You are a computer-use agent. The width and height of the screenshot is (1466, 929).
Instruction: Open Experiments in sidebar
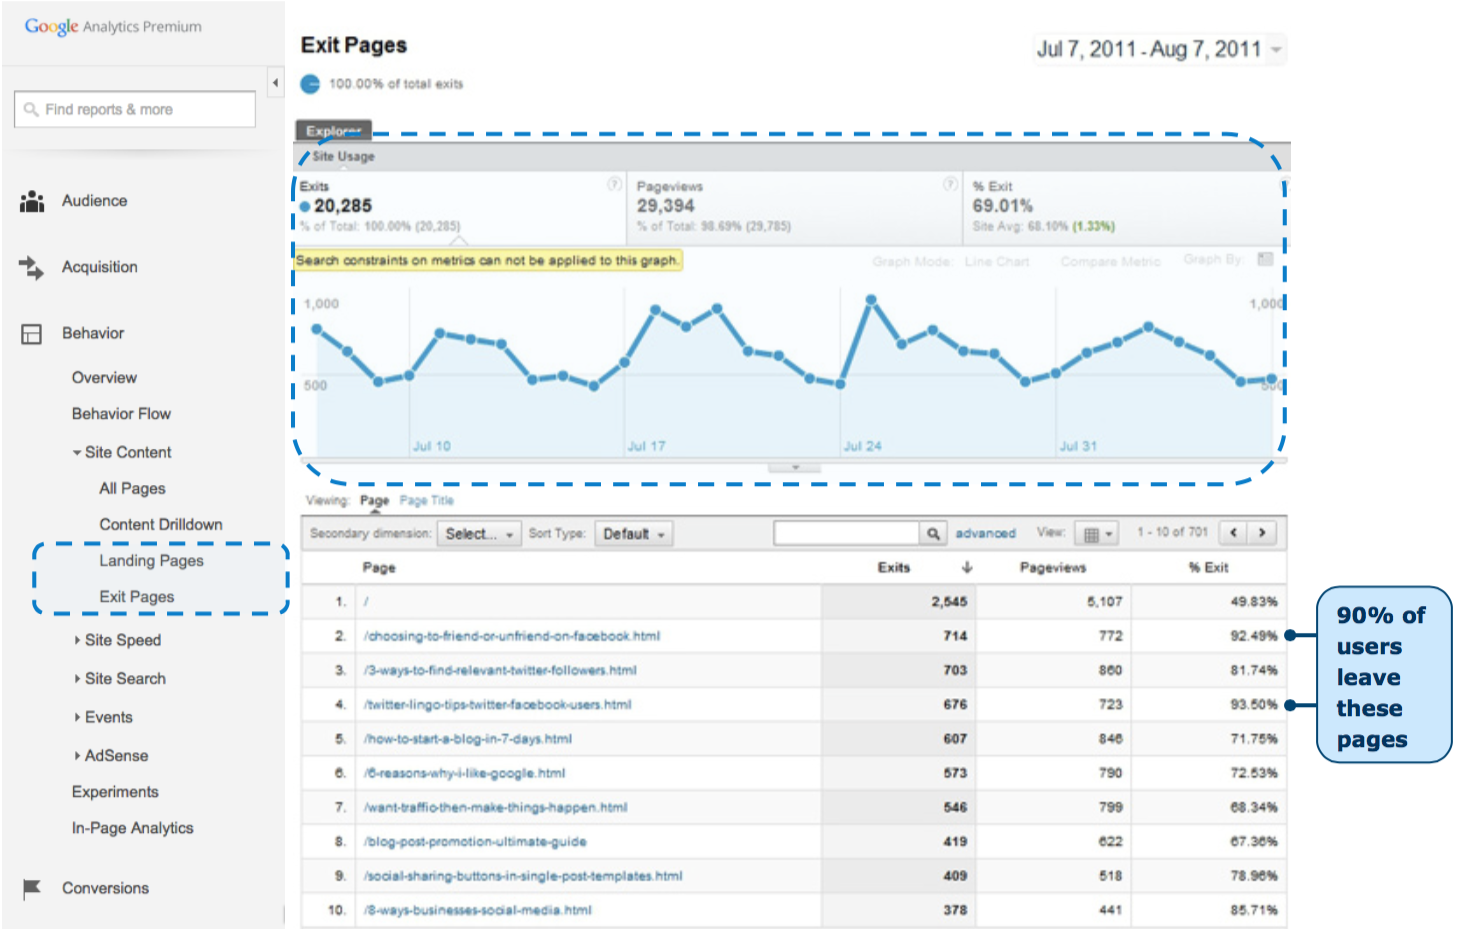[x=115, y=792]
